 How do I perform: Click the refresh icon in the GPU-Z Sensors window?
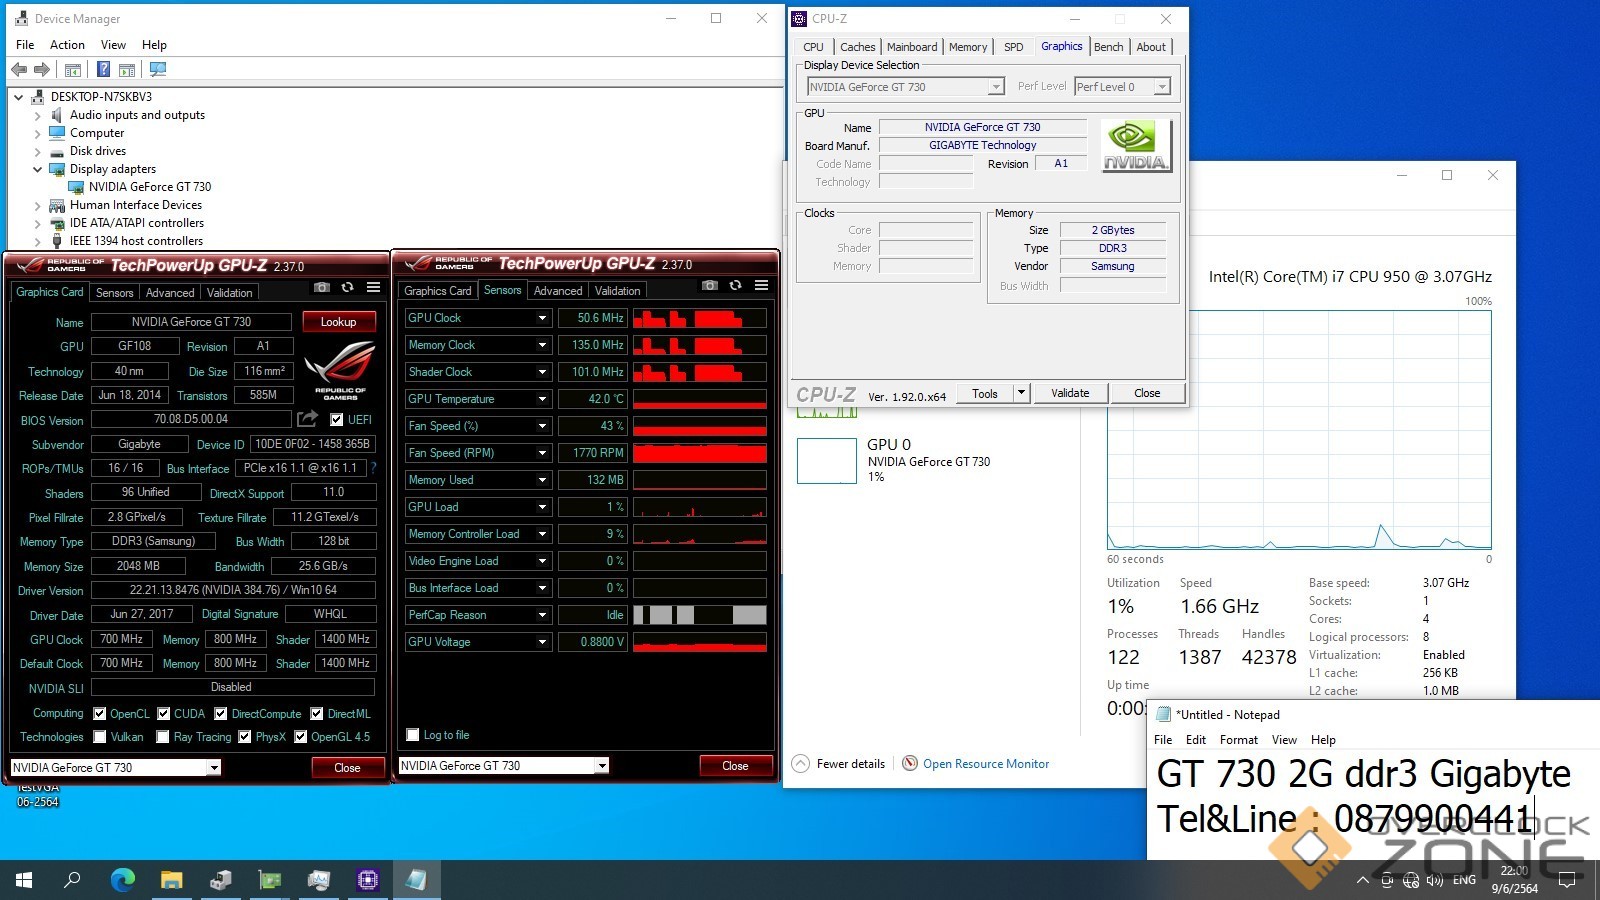735,285
